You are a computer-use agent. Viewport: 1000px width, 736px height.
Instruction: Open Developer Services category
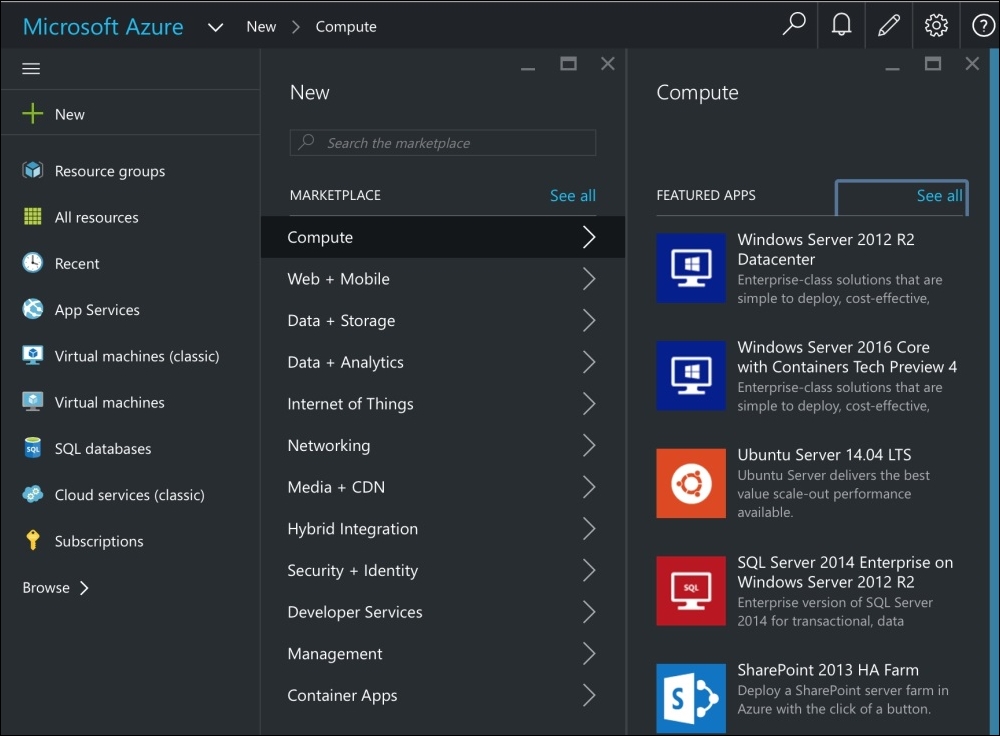(443, 612)
